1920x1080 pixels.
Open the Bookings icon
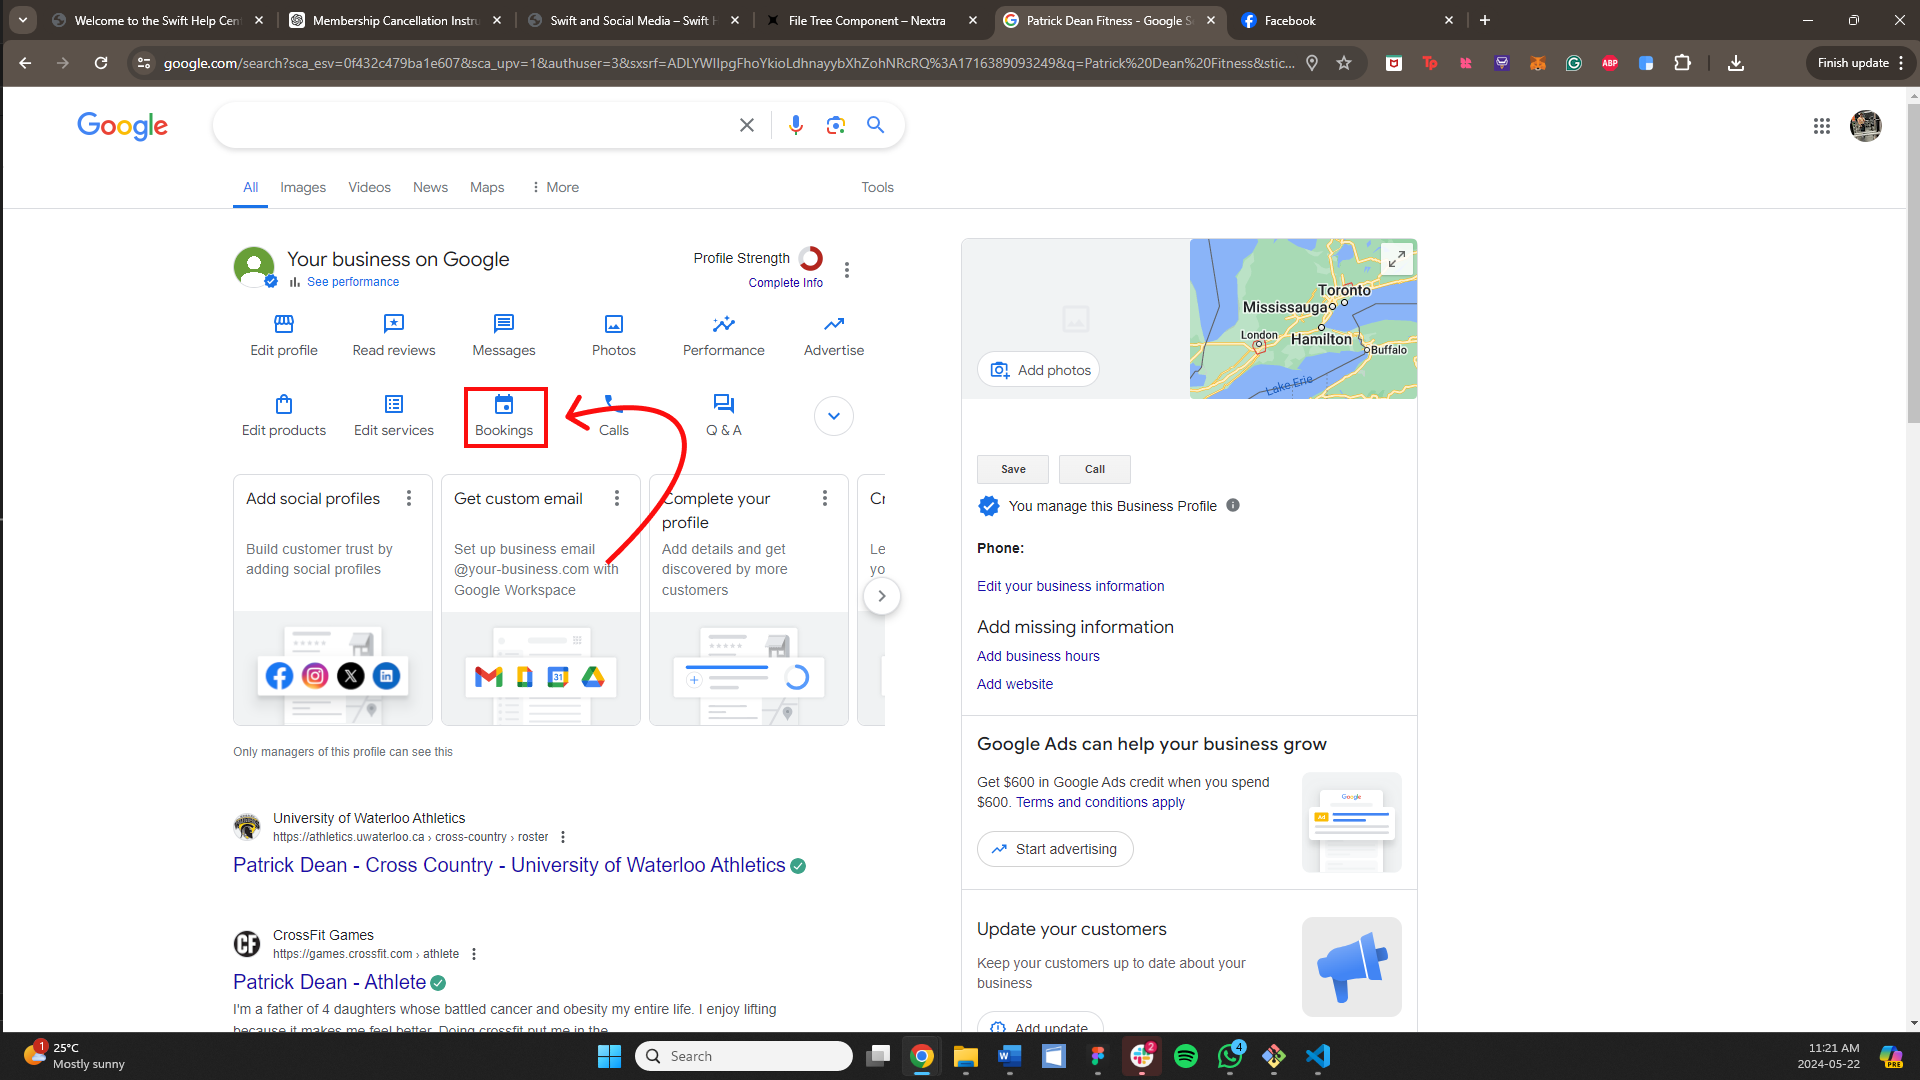[x=504, y=405]
